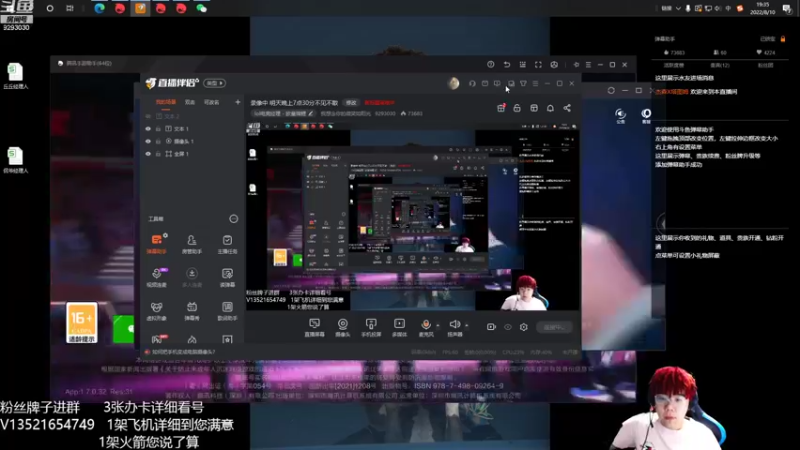
Task: Click the record video camera icon
Action: tap(491, 327)
